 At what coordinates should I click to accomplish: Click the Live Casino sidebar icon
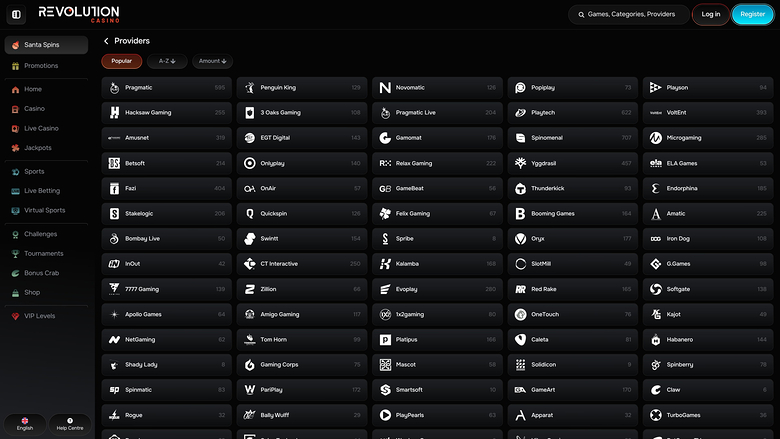[x=15, y=128]
